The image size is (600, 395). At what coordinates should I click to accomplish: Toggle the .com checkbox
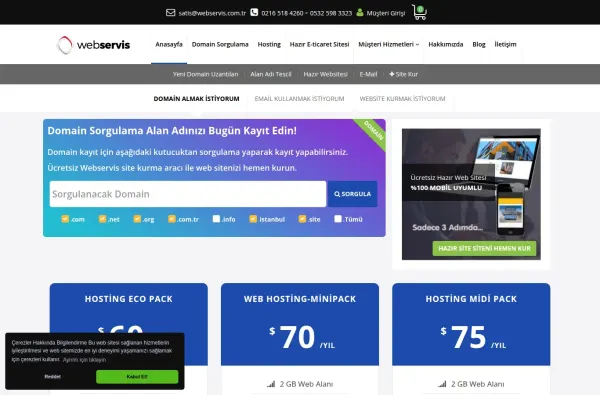(x=65, y=219)
